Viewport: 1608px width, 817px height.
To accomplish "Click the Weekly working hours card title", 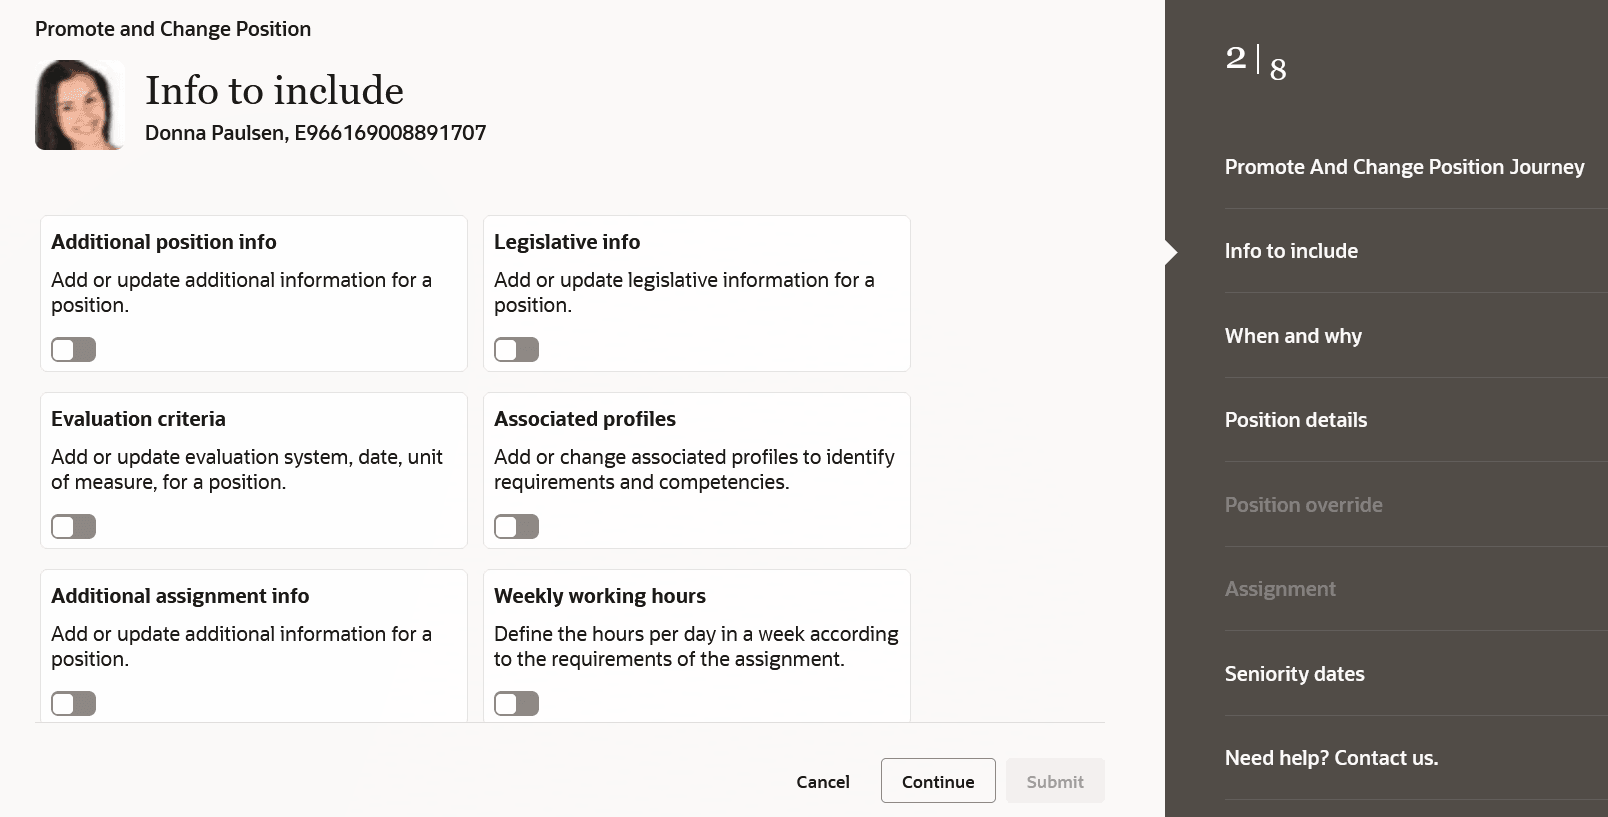I will click(x=599, y=596).
